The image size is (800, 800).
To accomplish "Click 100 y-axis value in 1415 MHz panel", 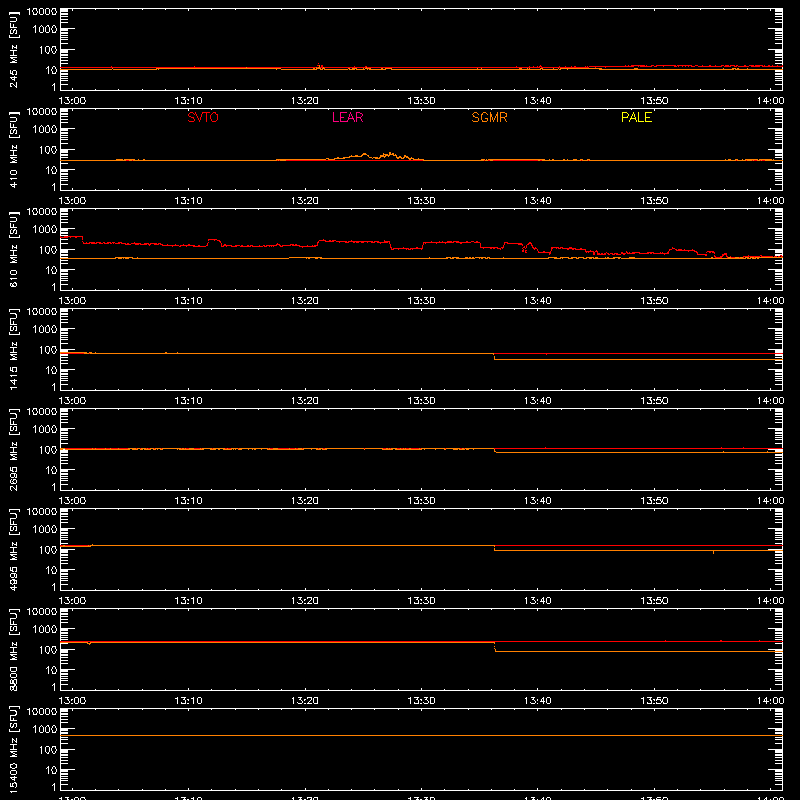I will tap(48, 350).
